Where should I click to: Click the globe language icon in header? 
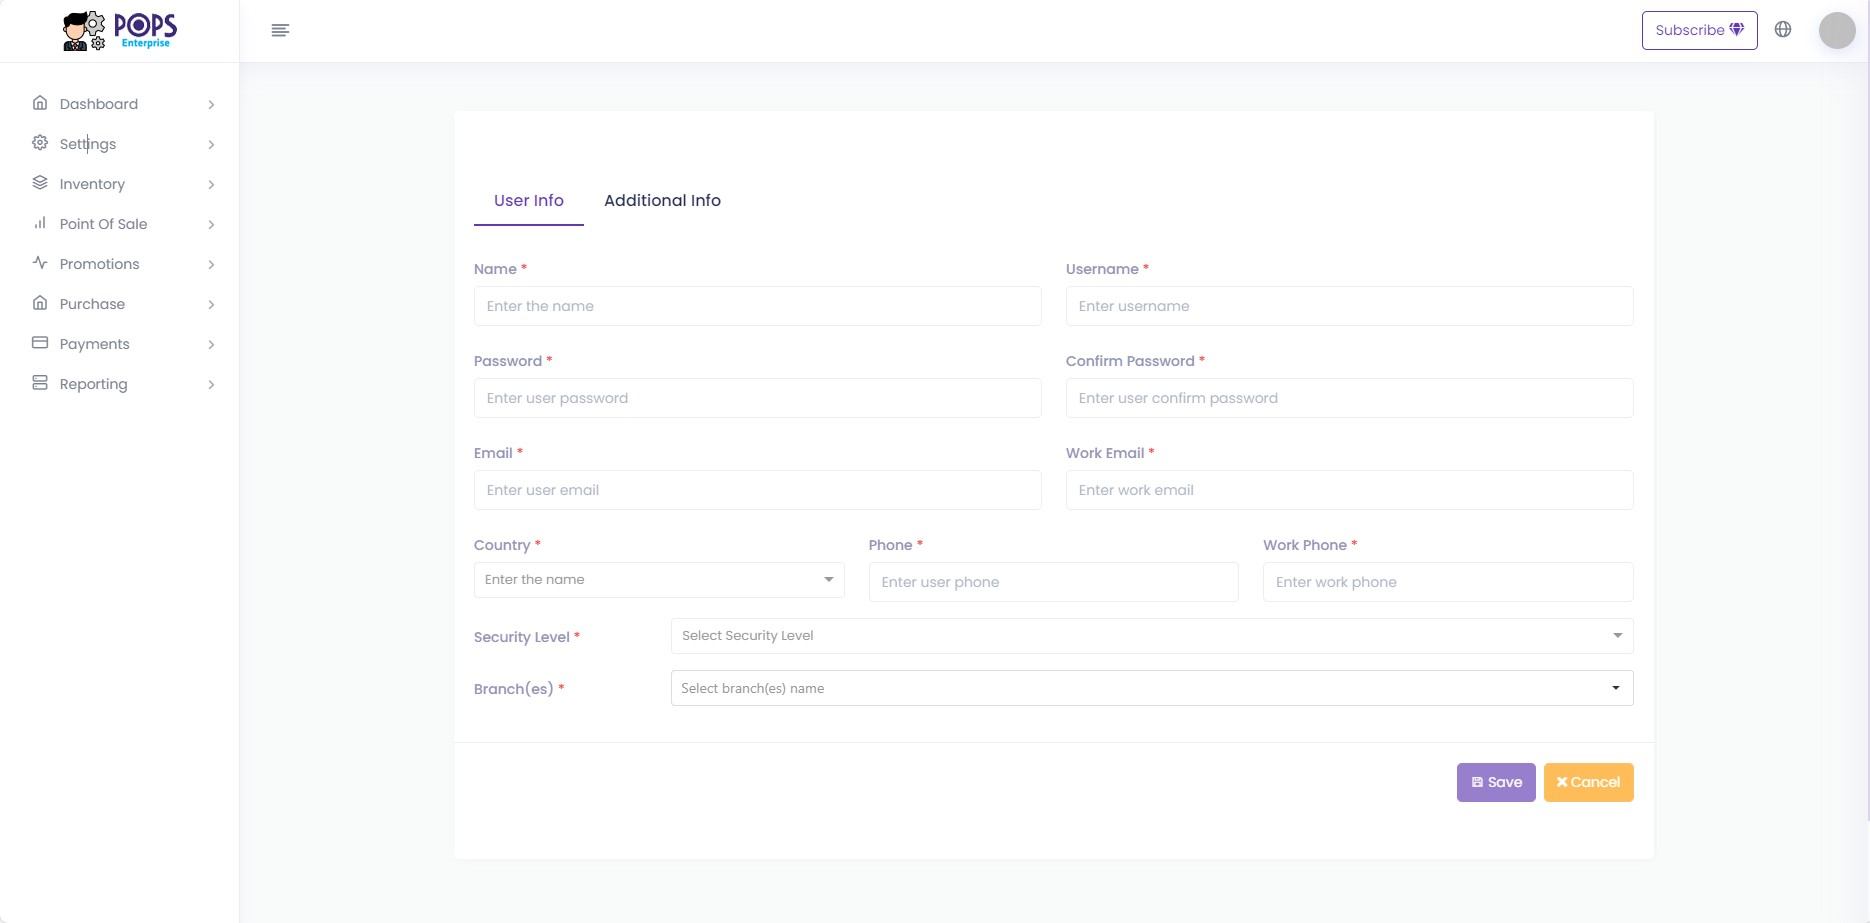(1783, 29)
